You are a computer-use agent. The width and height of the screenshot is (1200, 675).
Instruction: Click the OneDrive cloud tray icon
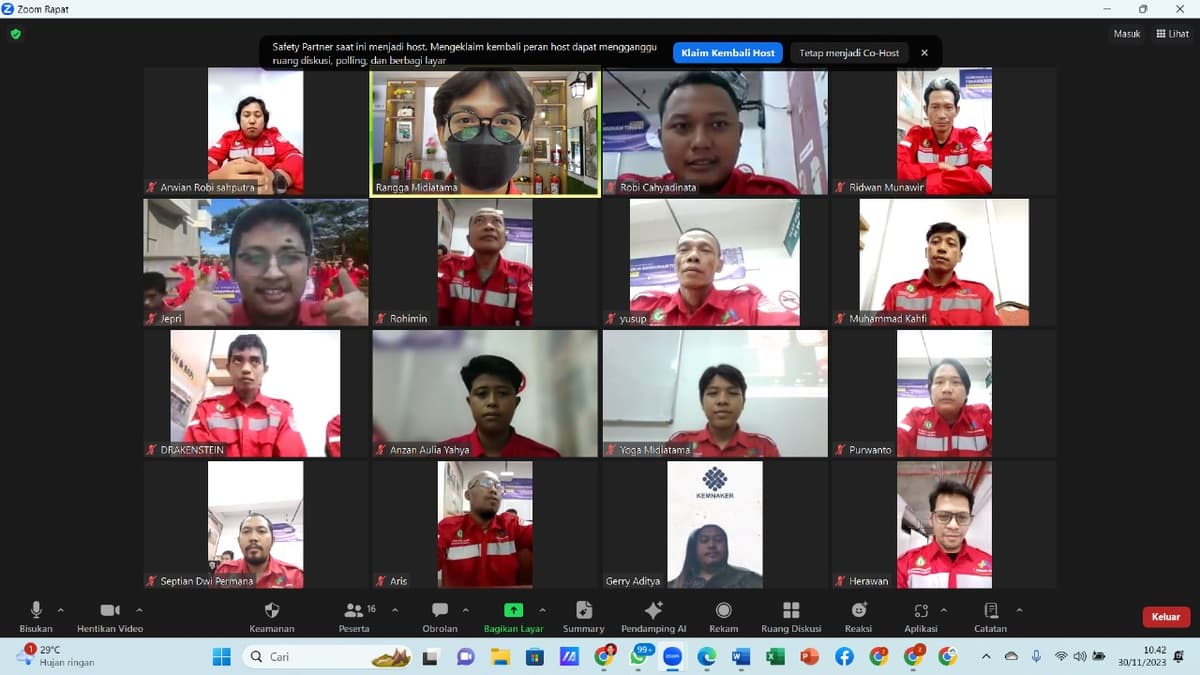(1011, 656)
